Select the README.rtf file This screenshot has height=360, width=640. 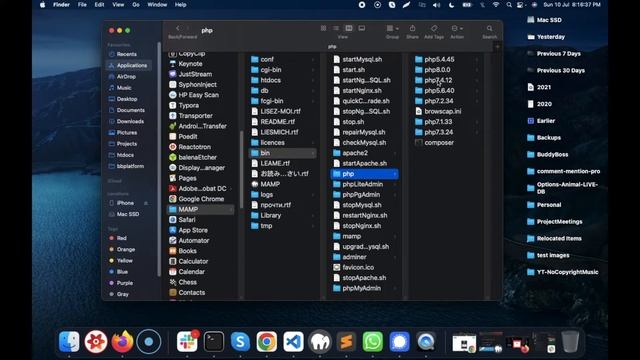[278, 122]
